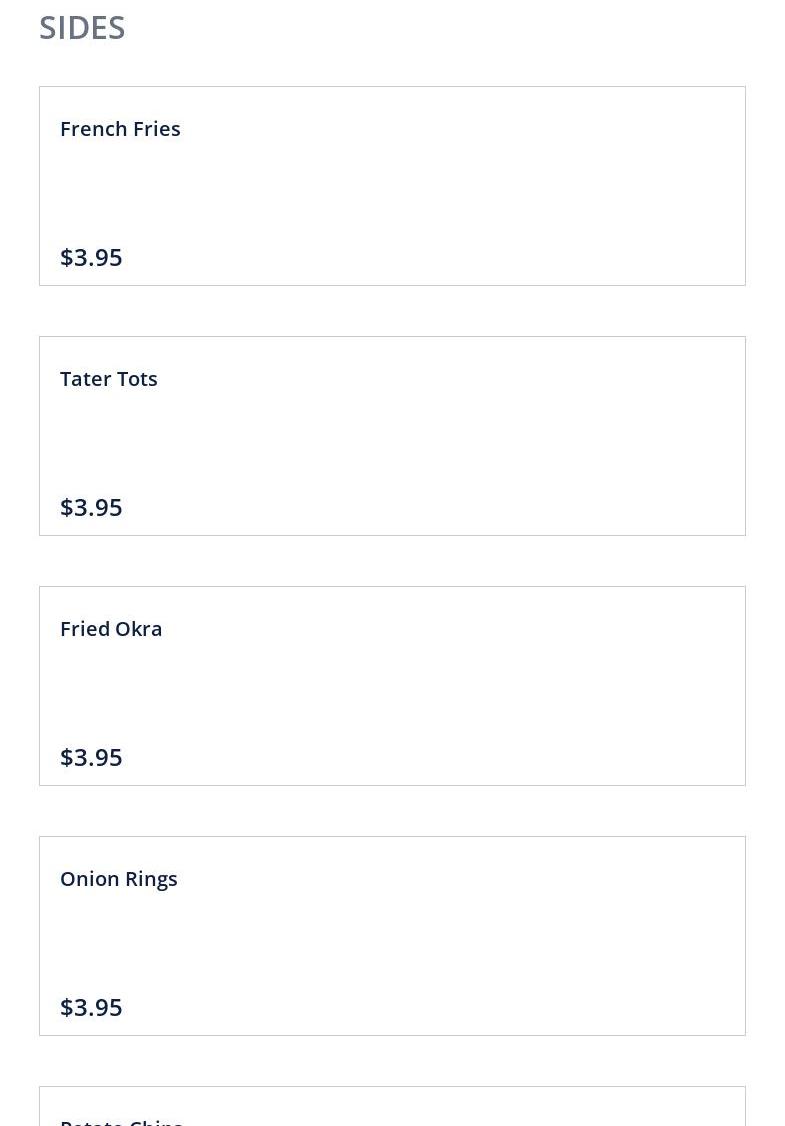Click the gap between Onion Rings and Potato Chips cards
The width and height of the screenshot is (785, 1126).
pos(392,1061)
